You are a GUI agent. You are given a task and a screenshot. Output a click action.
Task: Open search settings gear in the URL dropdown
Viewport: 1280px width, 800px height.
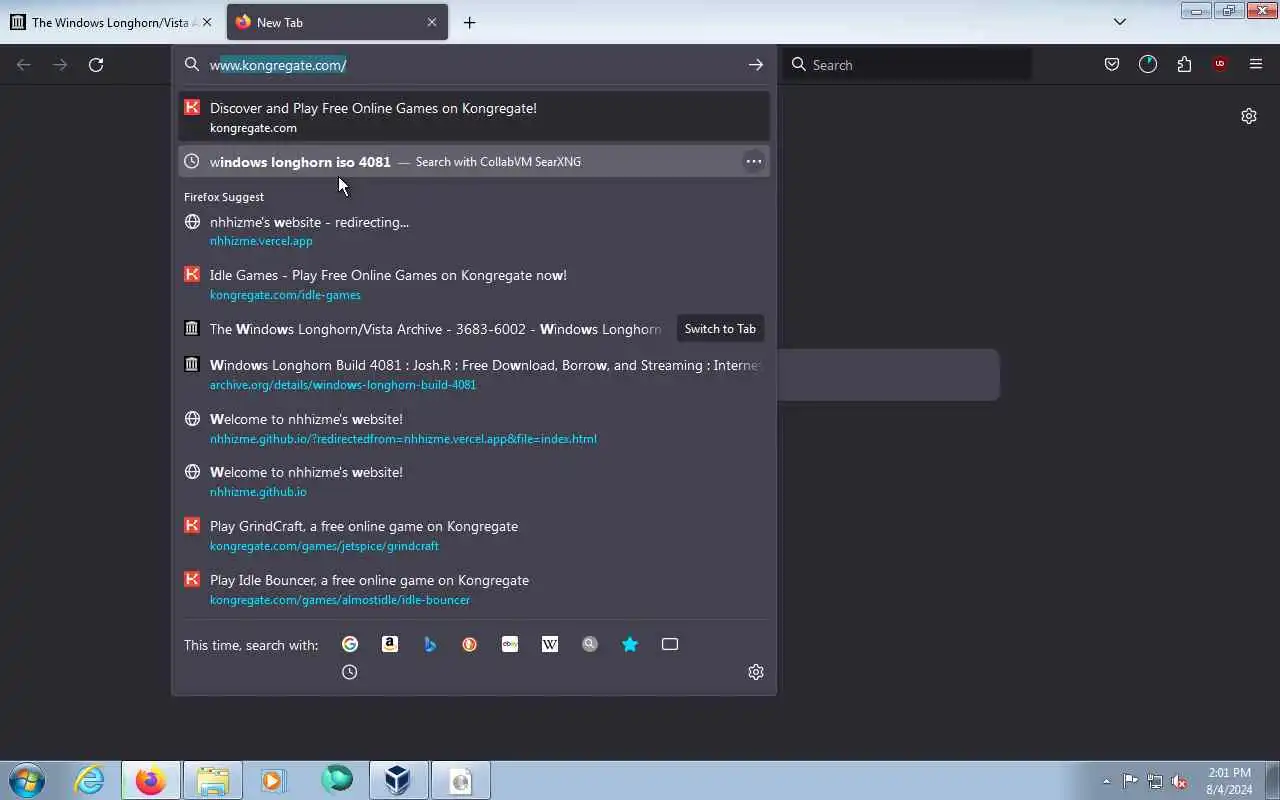[756, 672]
